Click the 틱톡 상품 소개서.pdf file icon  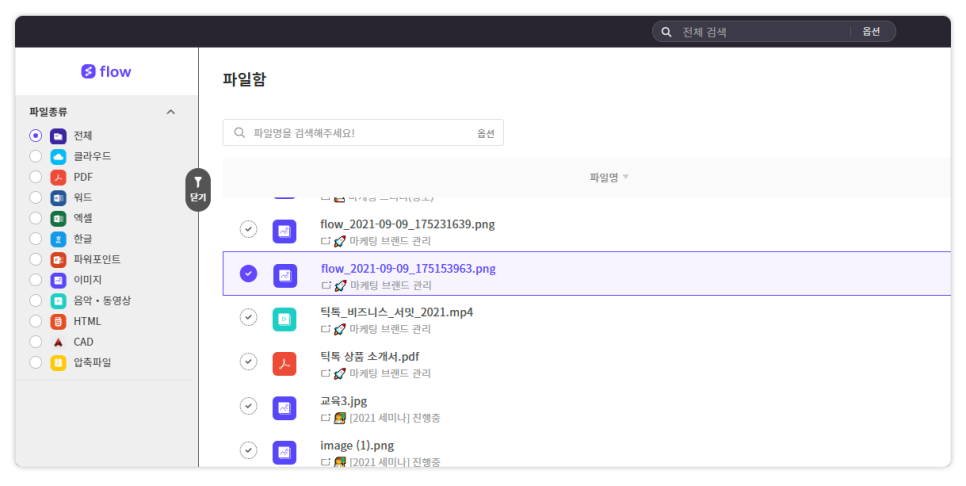(285, 363)
